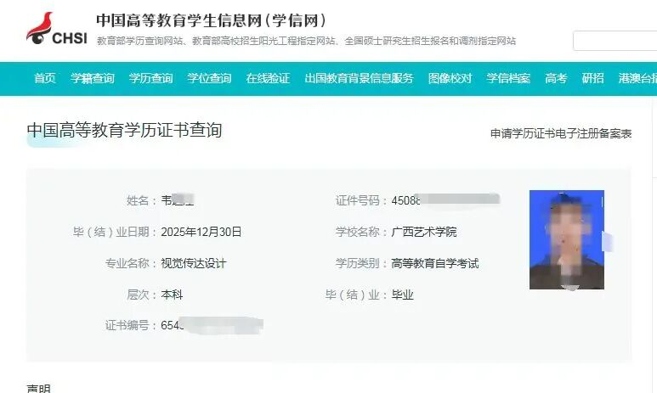Open 出国教育背景信息服务 menu item
Image resolution: width=657 pixels, height=393 pixels.
coord(359,78)
